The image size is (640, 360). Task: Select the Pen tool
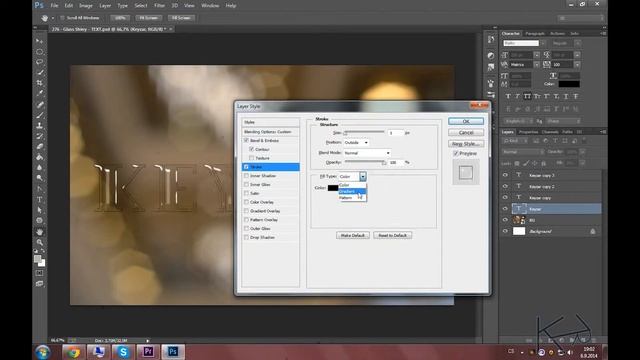pos(40,189)
